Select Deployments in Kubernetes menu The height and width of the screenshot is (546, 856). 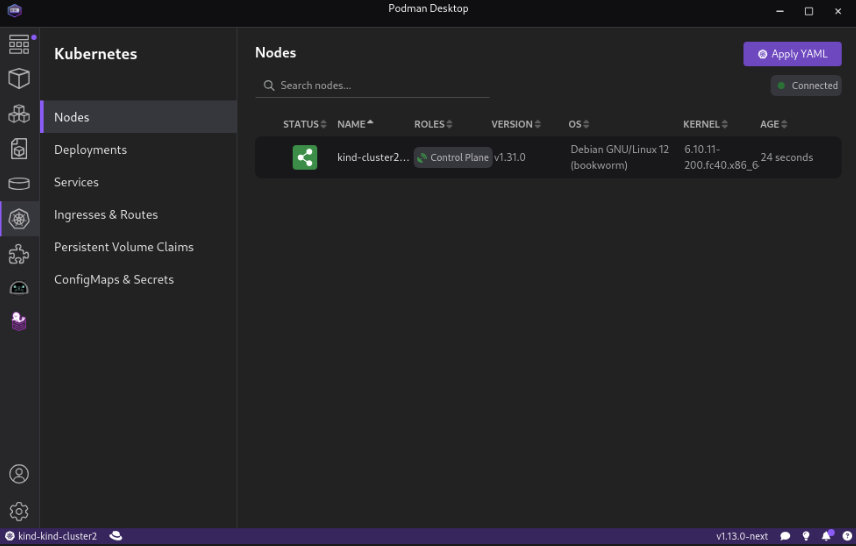coord(139,150)
